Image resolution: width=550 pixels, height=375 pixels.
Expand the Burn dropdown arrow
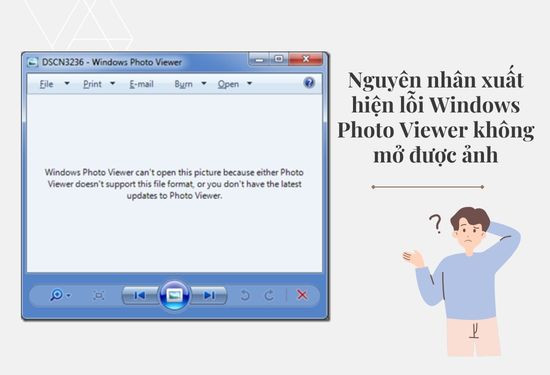pos(204,83)
